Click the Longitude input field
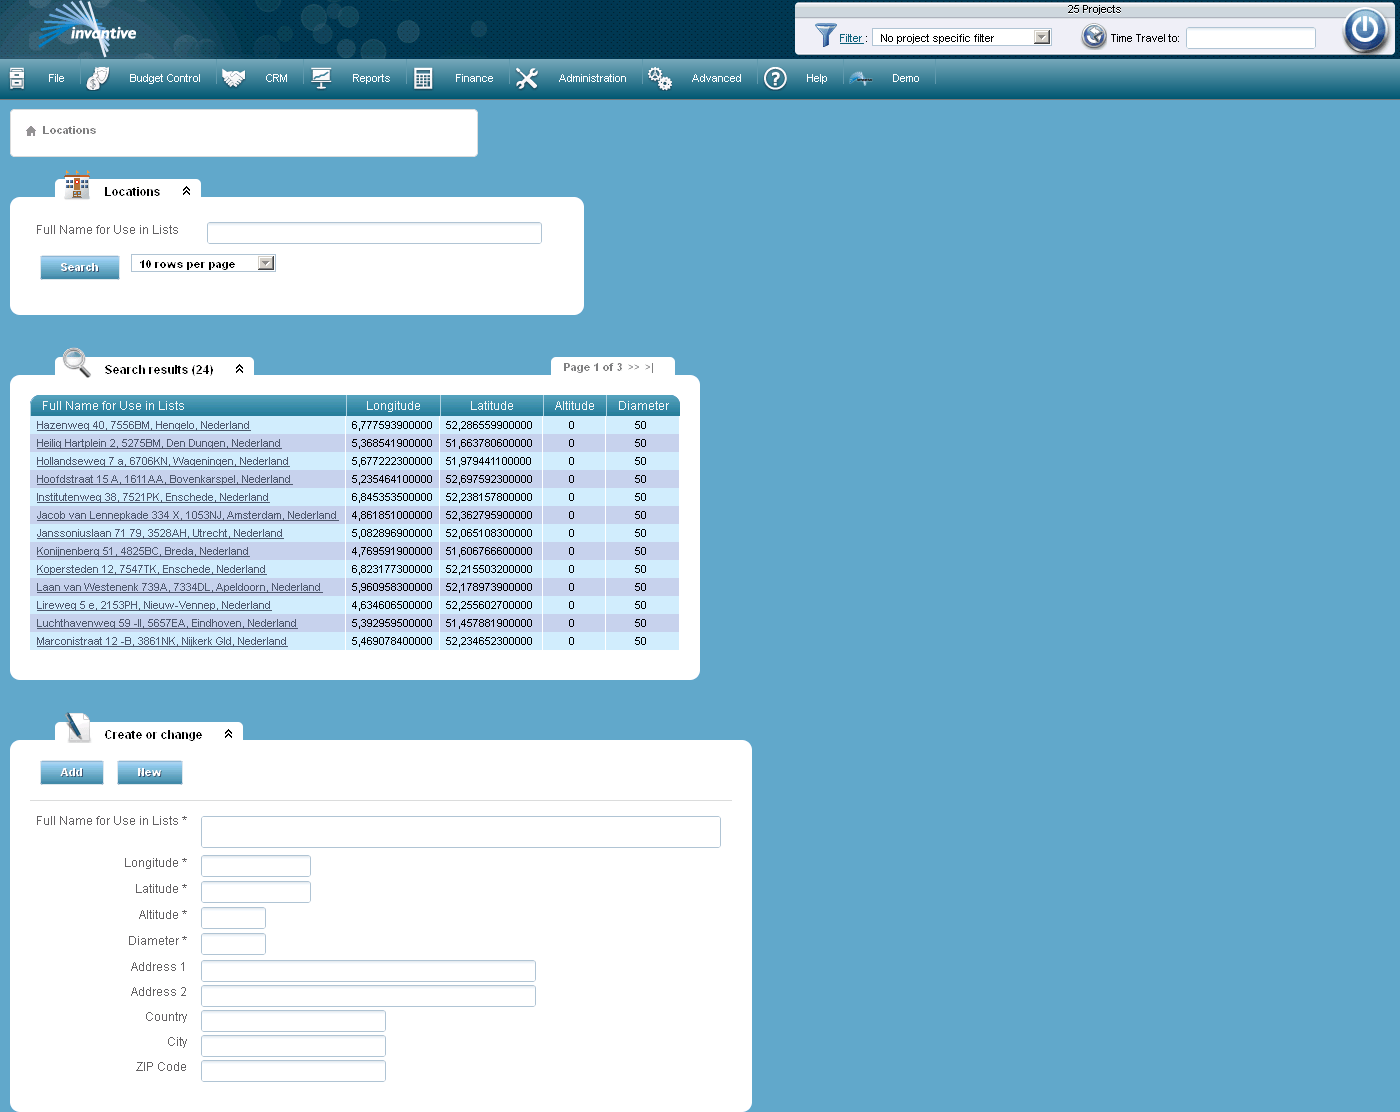Image resolution: width=1400 pixels, height=1112 pixels. 256,866
